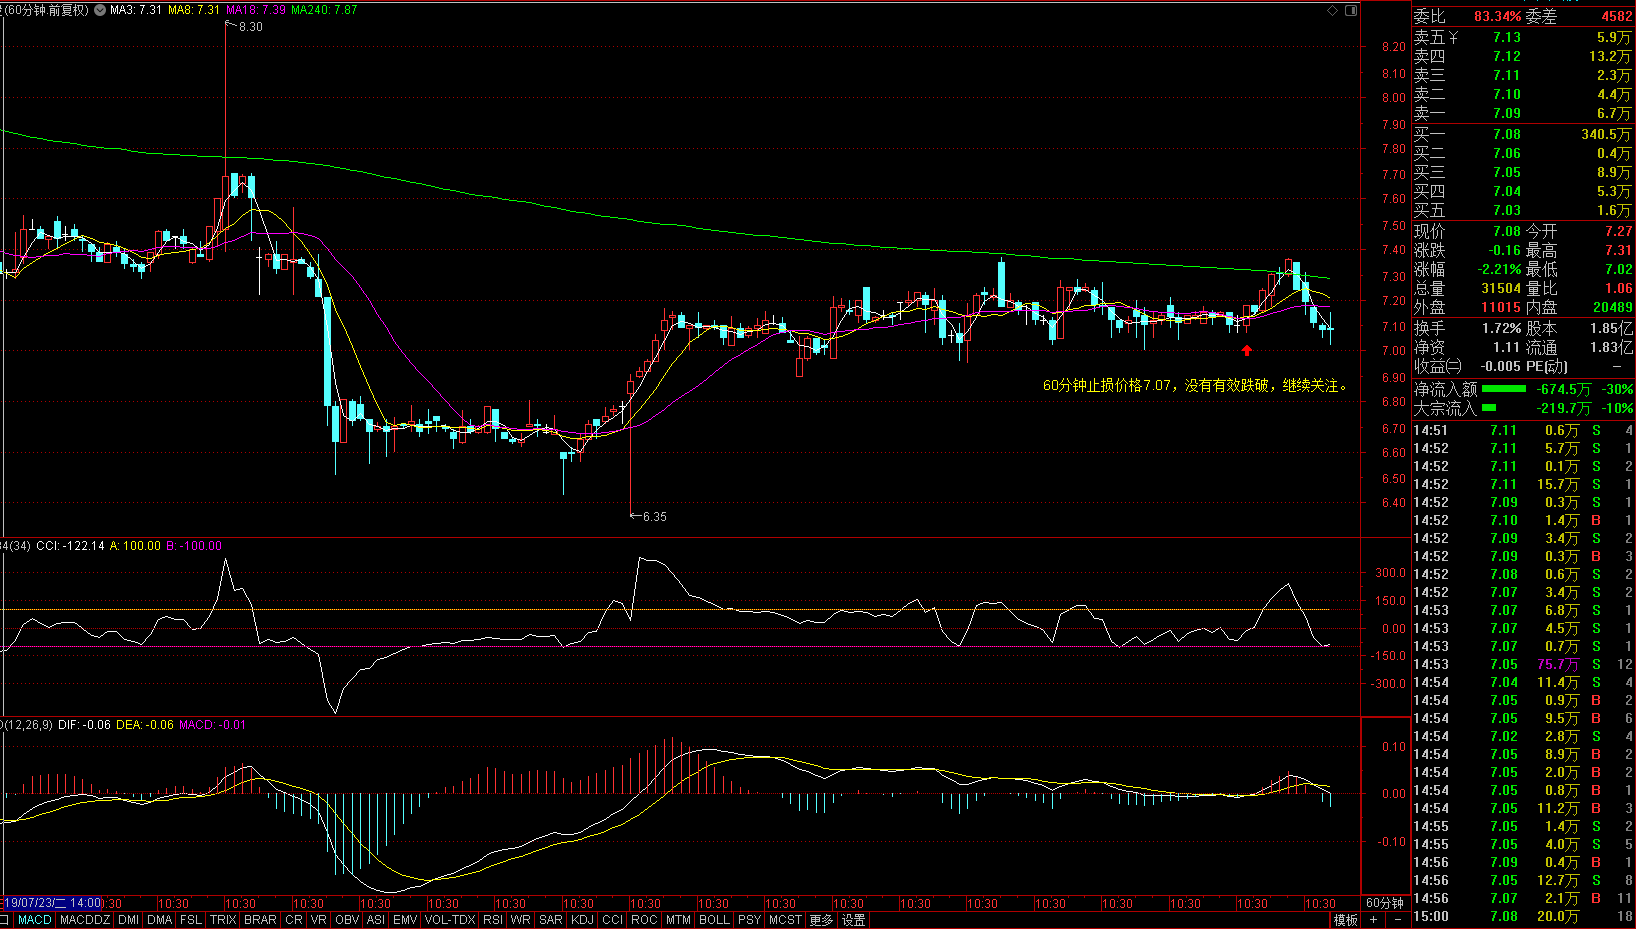Select the CR indicator tab
Image resolution: width=1636 pixels, height=929 pixels.
pyautogui.click(x=294, y=920)
